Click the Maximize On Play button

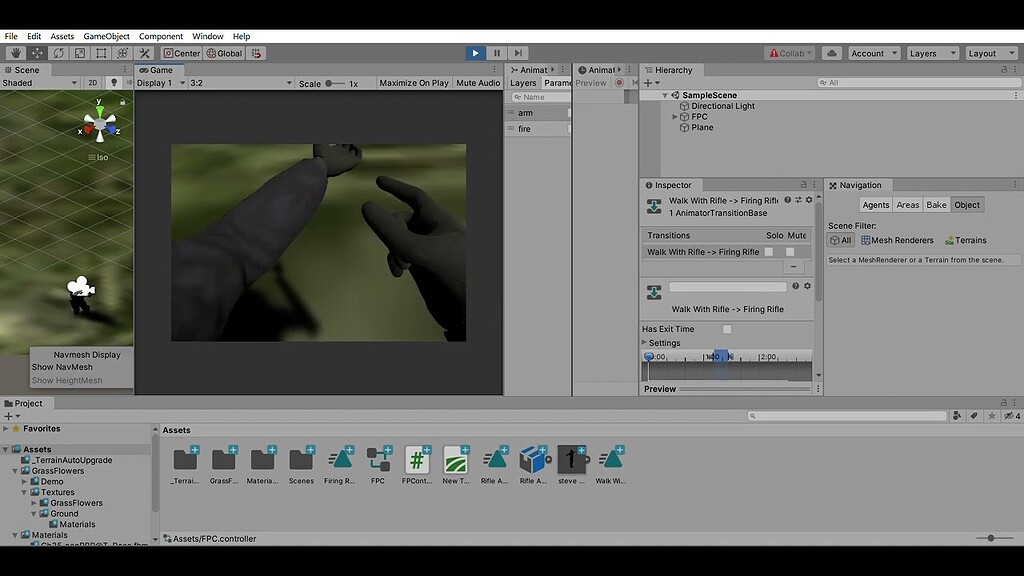[x=414, y=83]
